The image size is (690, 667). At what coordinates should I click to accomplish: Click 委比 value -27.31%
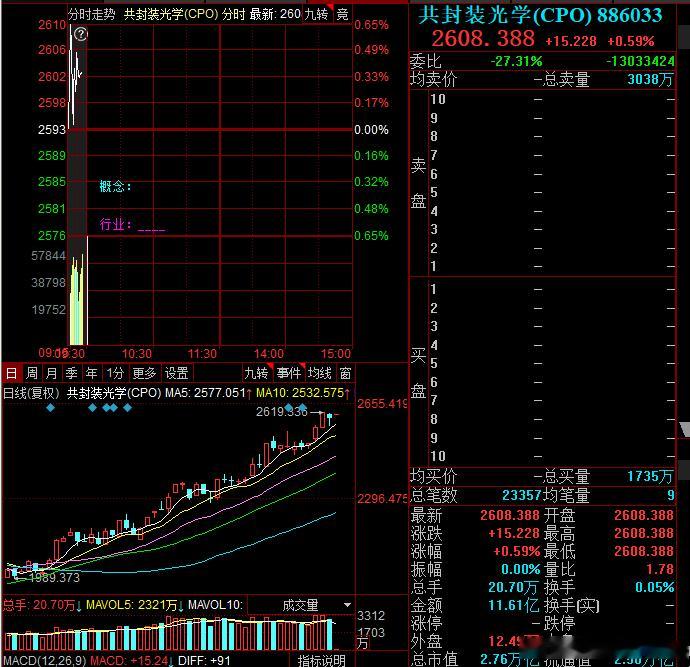(517, 61)
